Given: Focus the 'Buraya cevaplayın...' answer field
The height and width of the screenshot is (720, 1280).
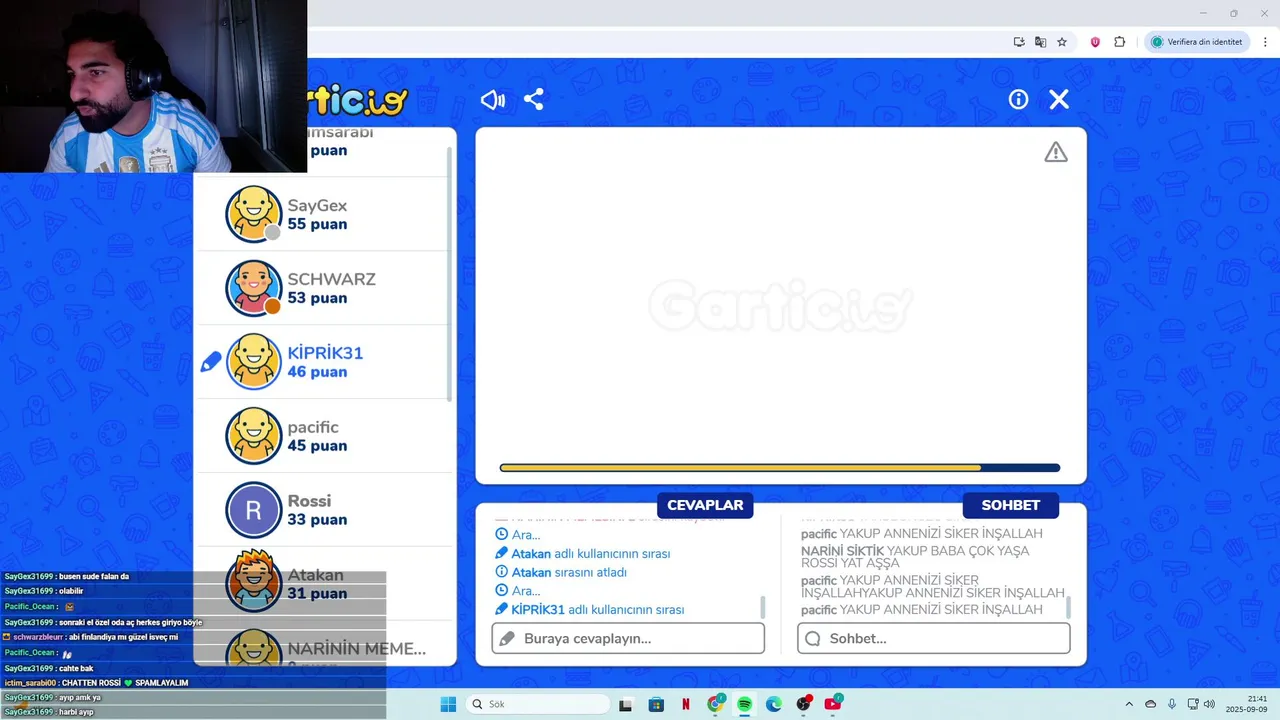Looking at the screenshot, I should (x=628, y=638).
